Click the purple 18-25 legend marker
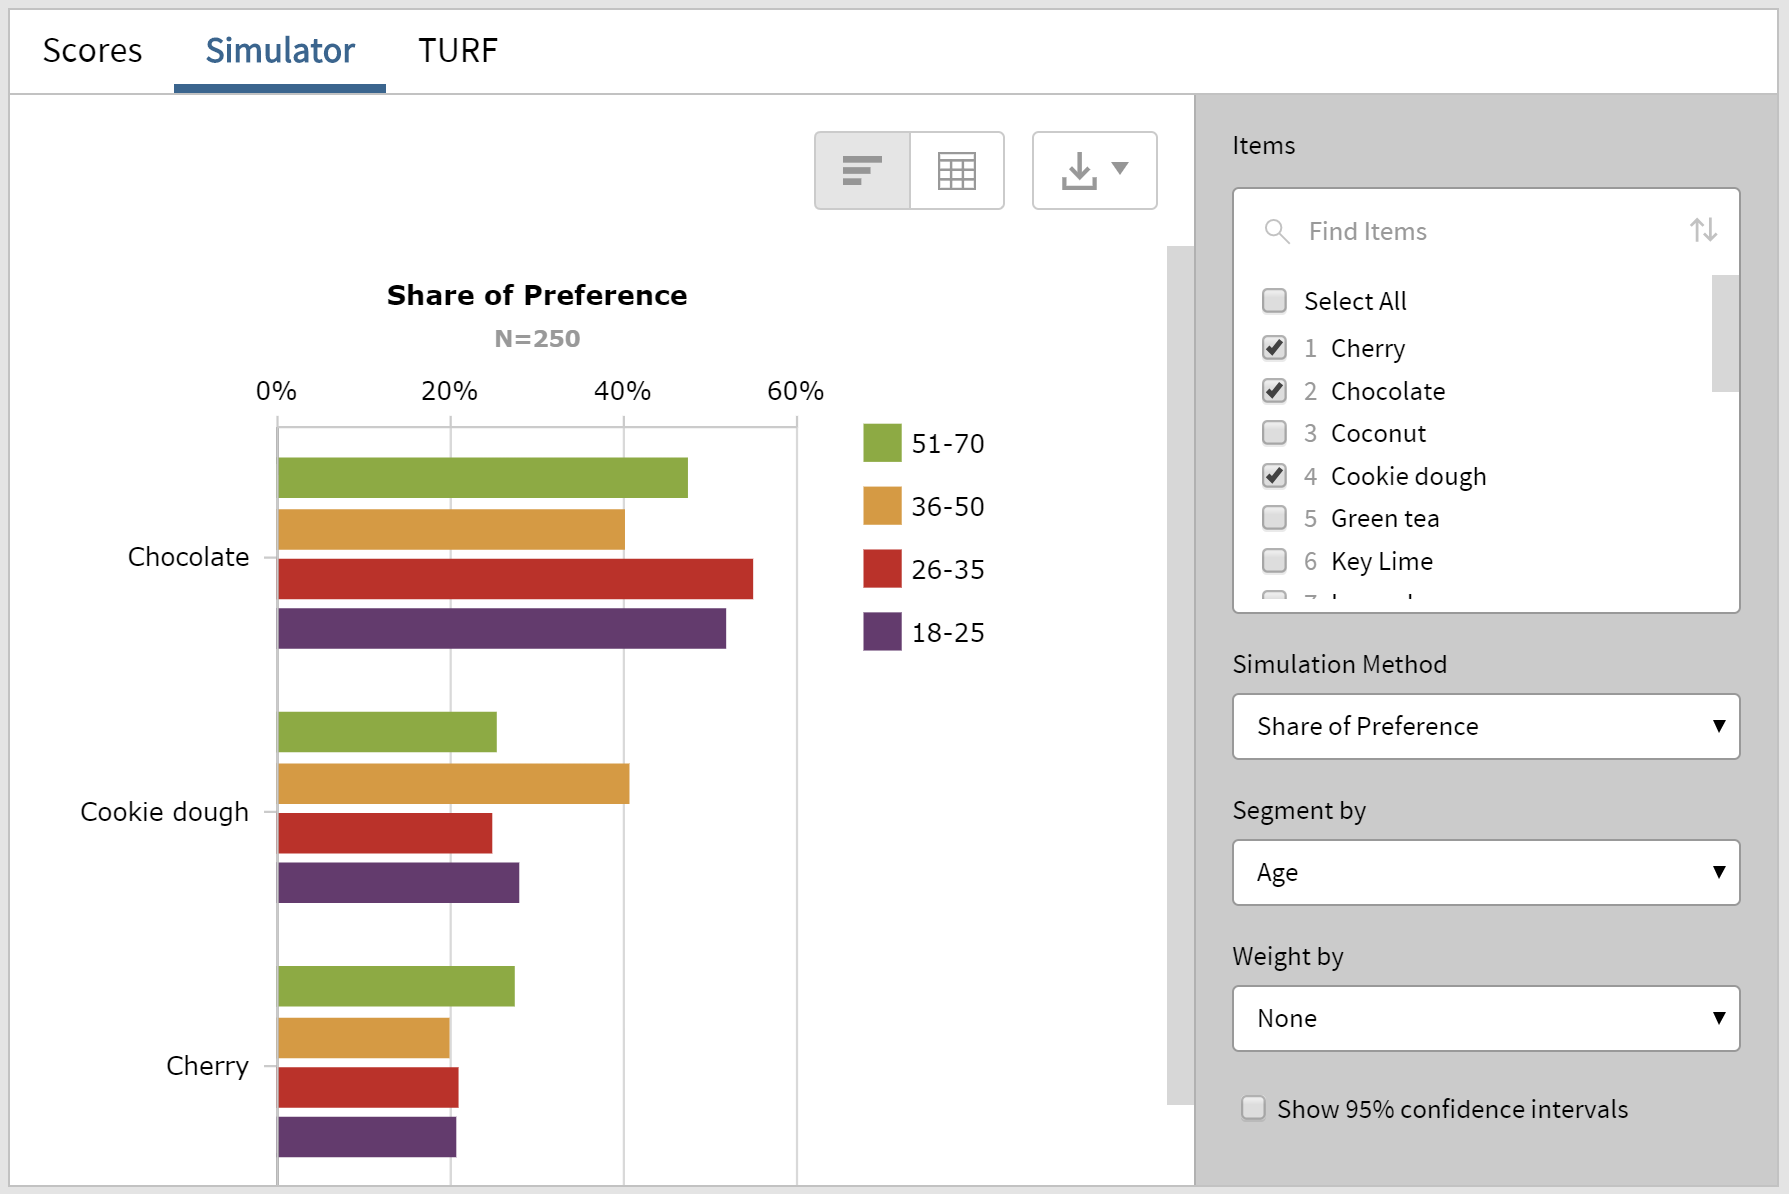The width and height of the screenshot is (1789, 1194). pos(880,631)
